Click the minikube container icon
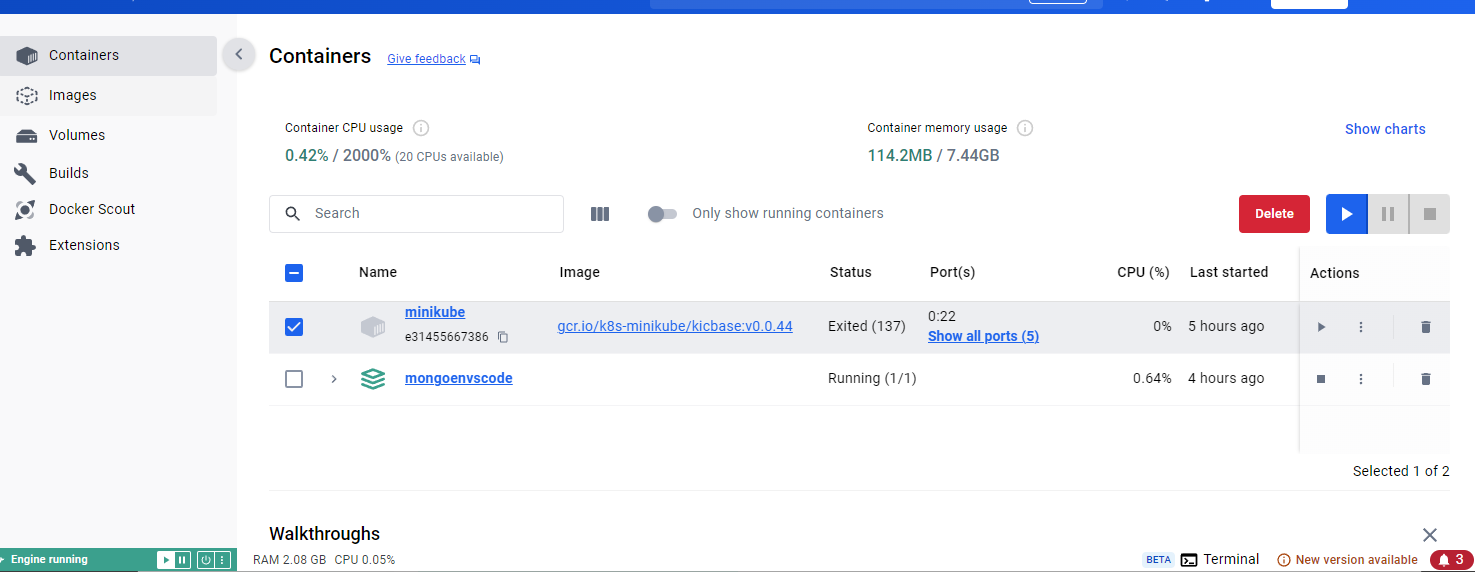Screen dimensions: 1475x572 pos(373,327)
